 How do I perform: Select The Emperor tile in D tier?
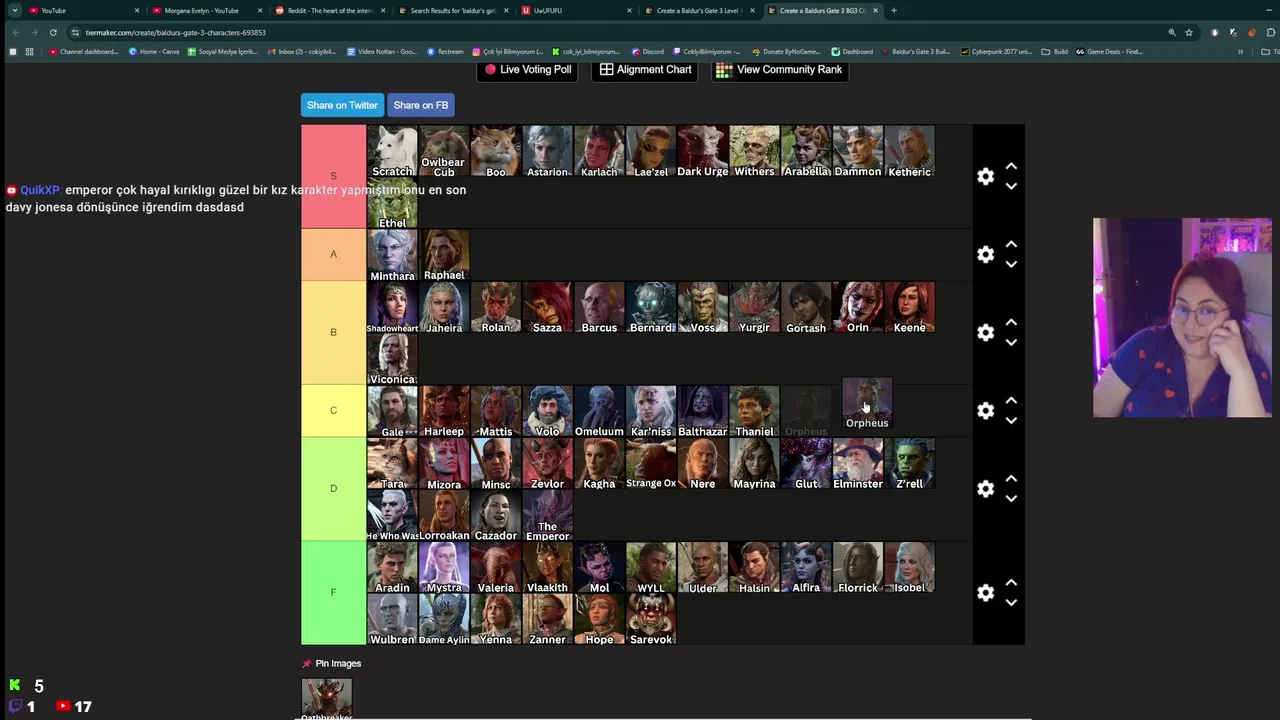point(547,515)
